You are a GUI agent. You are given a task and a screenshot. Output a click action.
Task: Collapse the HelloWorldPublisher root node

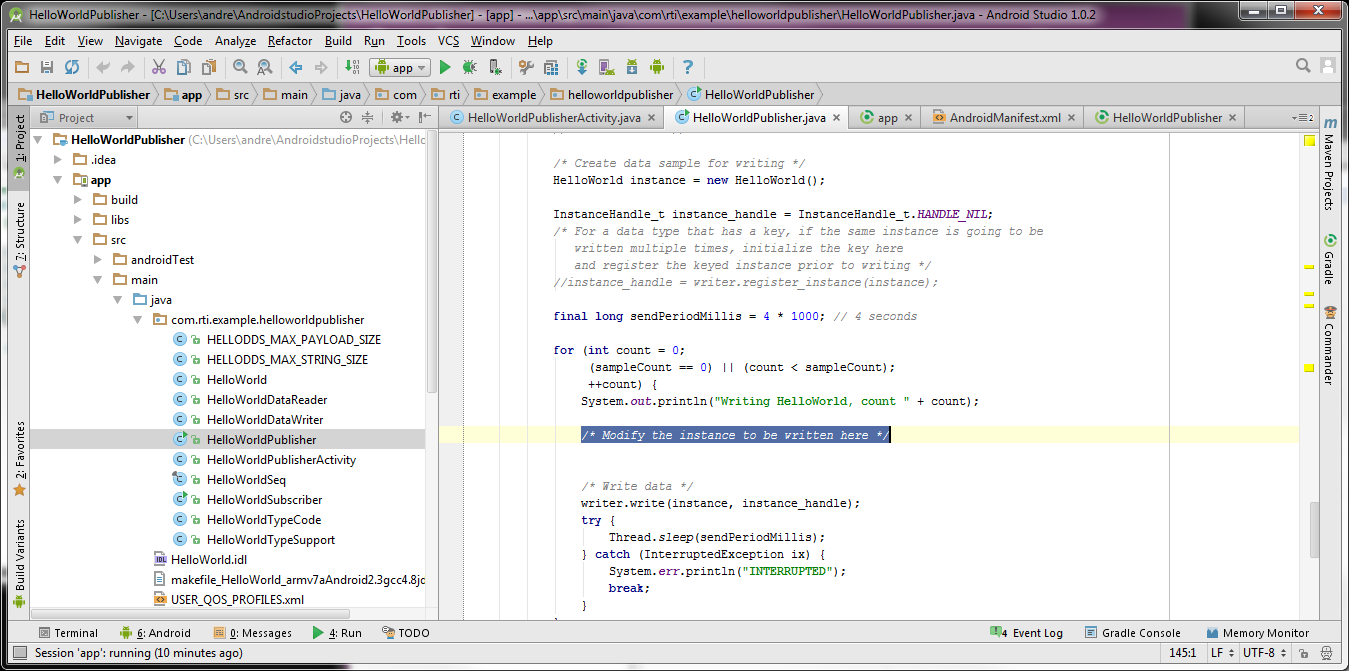tap(38, 140)
